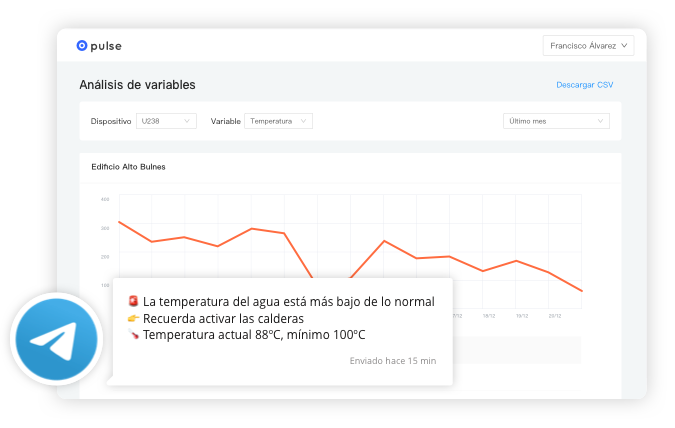Click the Enviado hace 15 min timestamp

pyautogui.click(x=392, y=360)
